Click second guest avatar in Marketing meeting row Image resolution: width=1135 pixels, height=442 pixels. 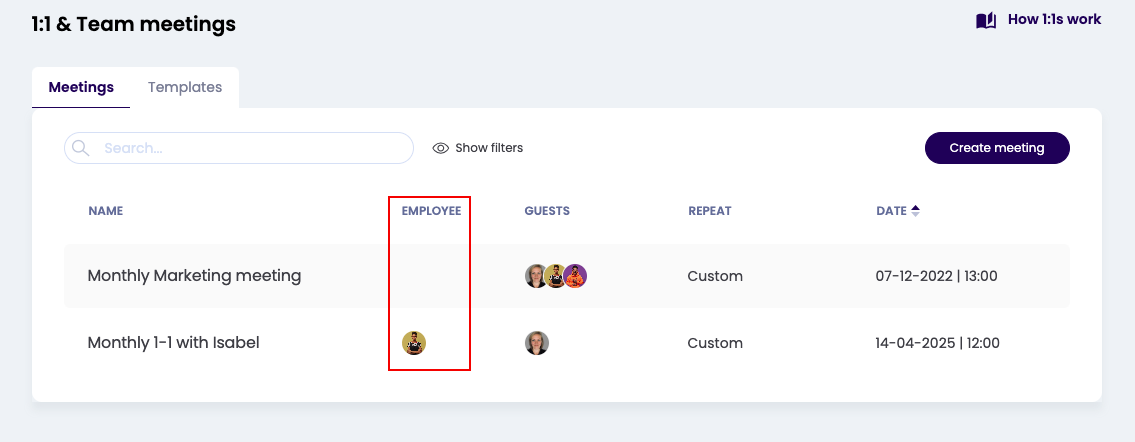pos(556,276)
